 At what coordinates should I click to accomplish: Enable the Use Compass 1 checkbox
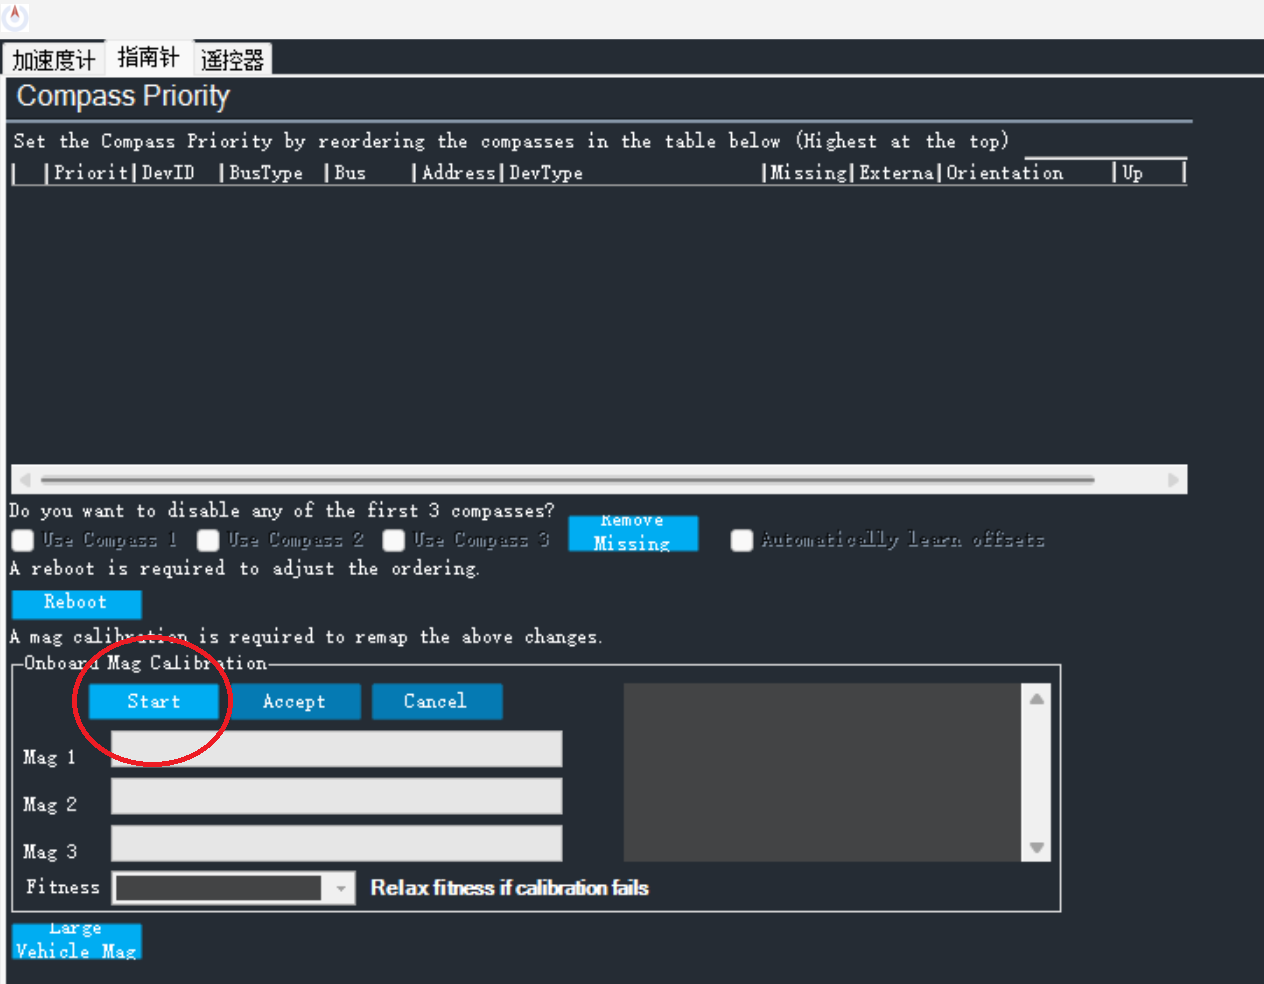(x=23, y=540)
